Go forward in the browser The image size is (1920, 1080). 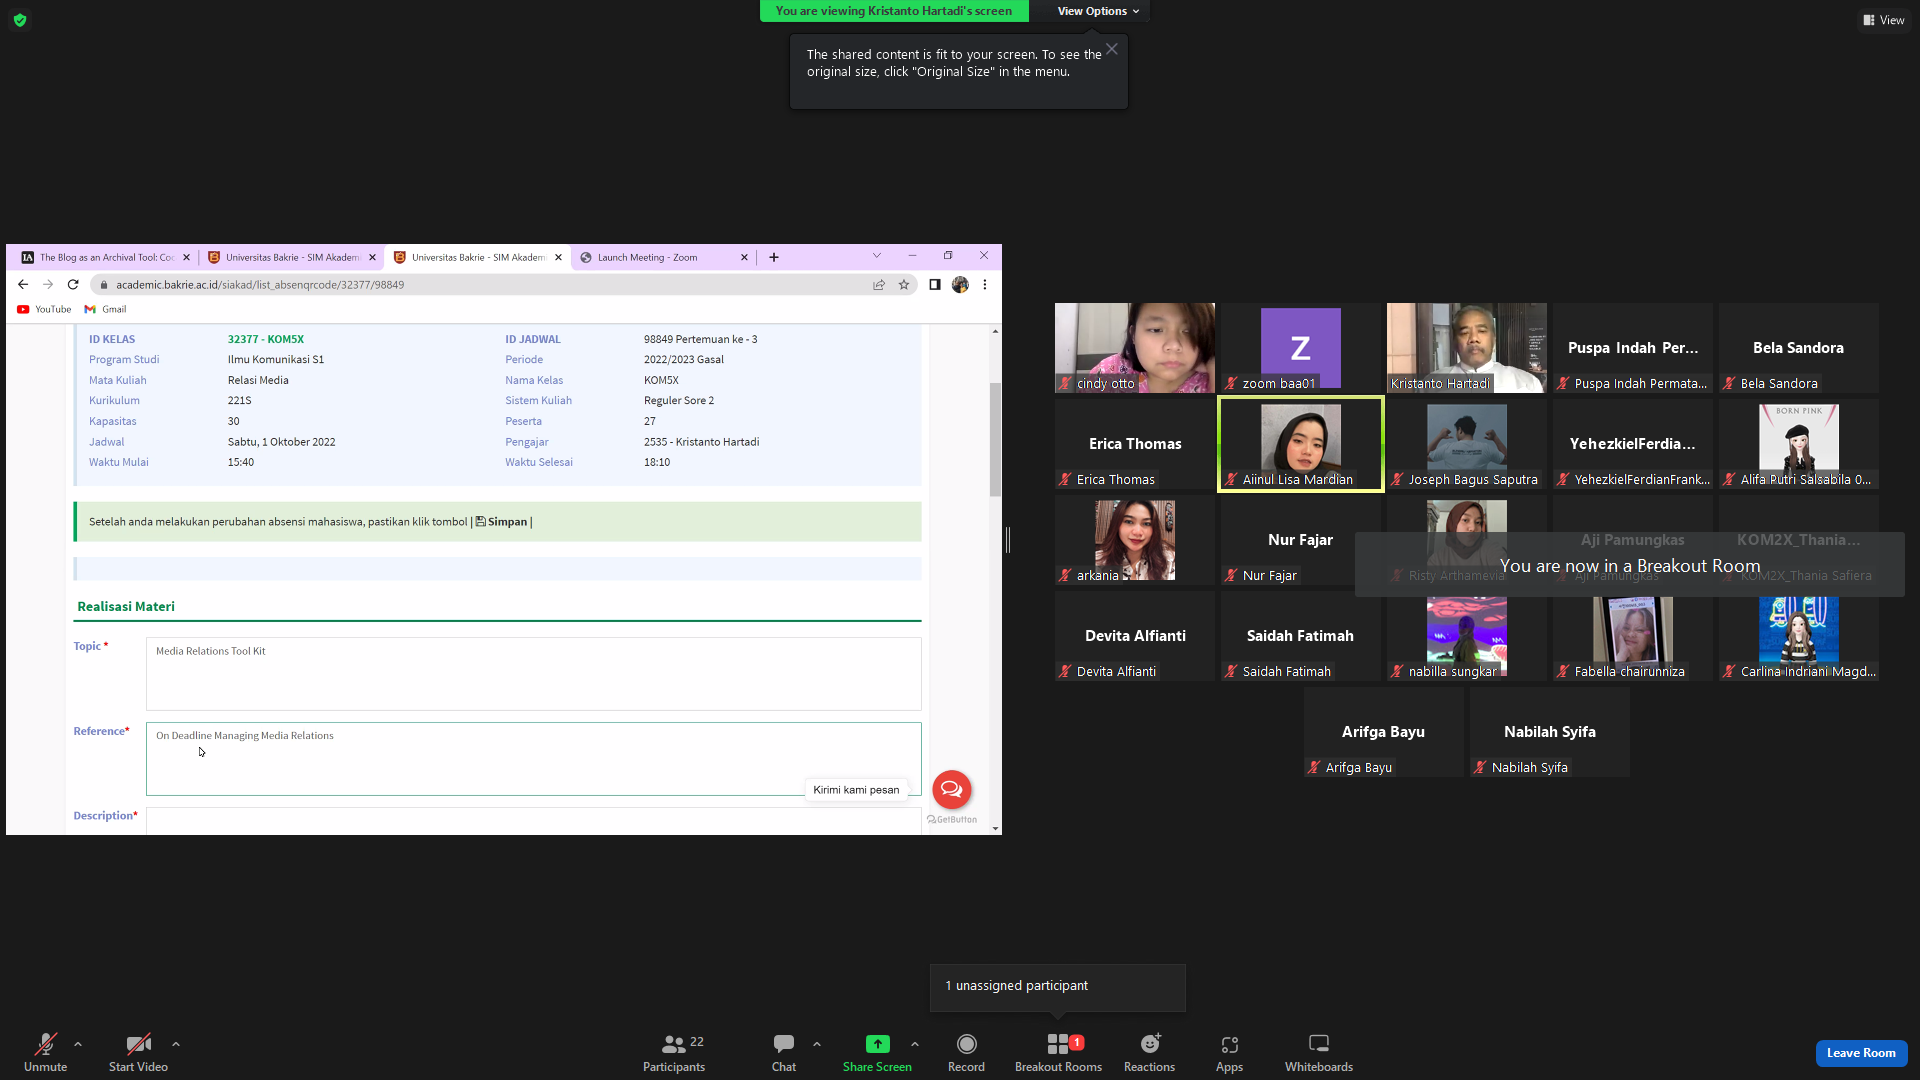(x=48, y=285)
